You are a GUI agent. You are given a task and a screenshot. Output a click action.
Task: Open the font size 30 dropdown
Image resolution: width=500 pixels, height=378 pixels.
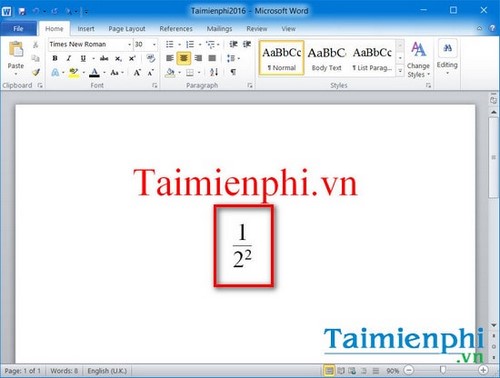[154, 44]
